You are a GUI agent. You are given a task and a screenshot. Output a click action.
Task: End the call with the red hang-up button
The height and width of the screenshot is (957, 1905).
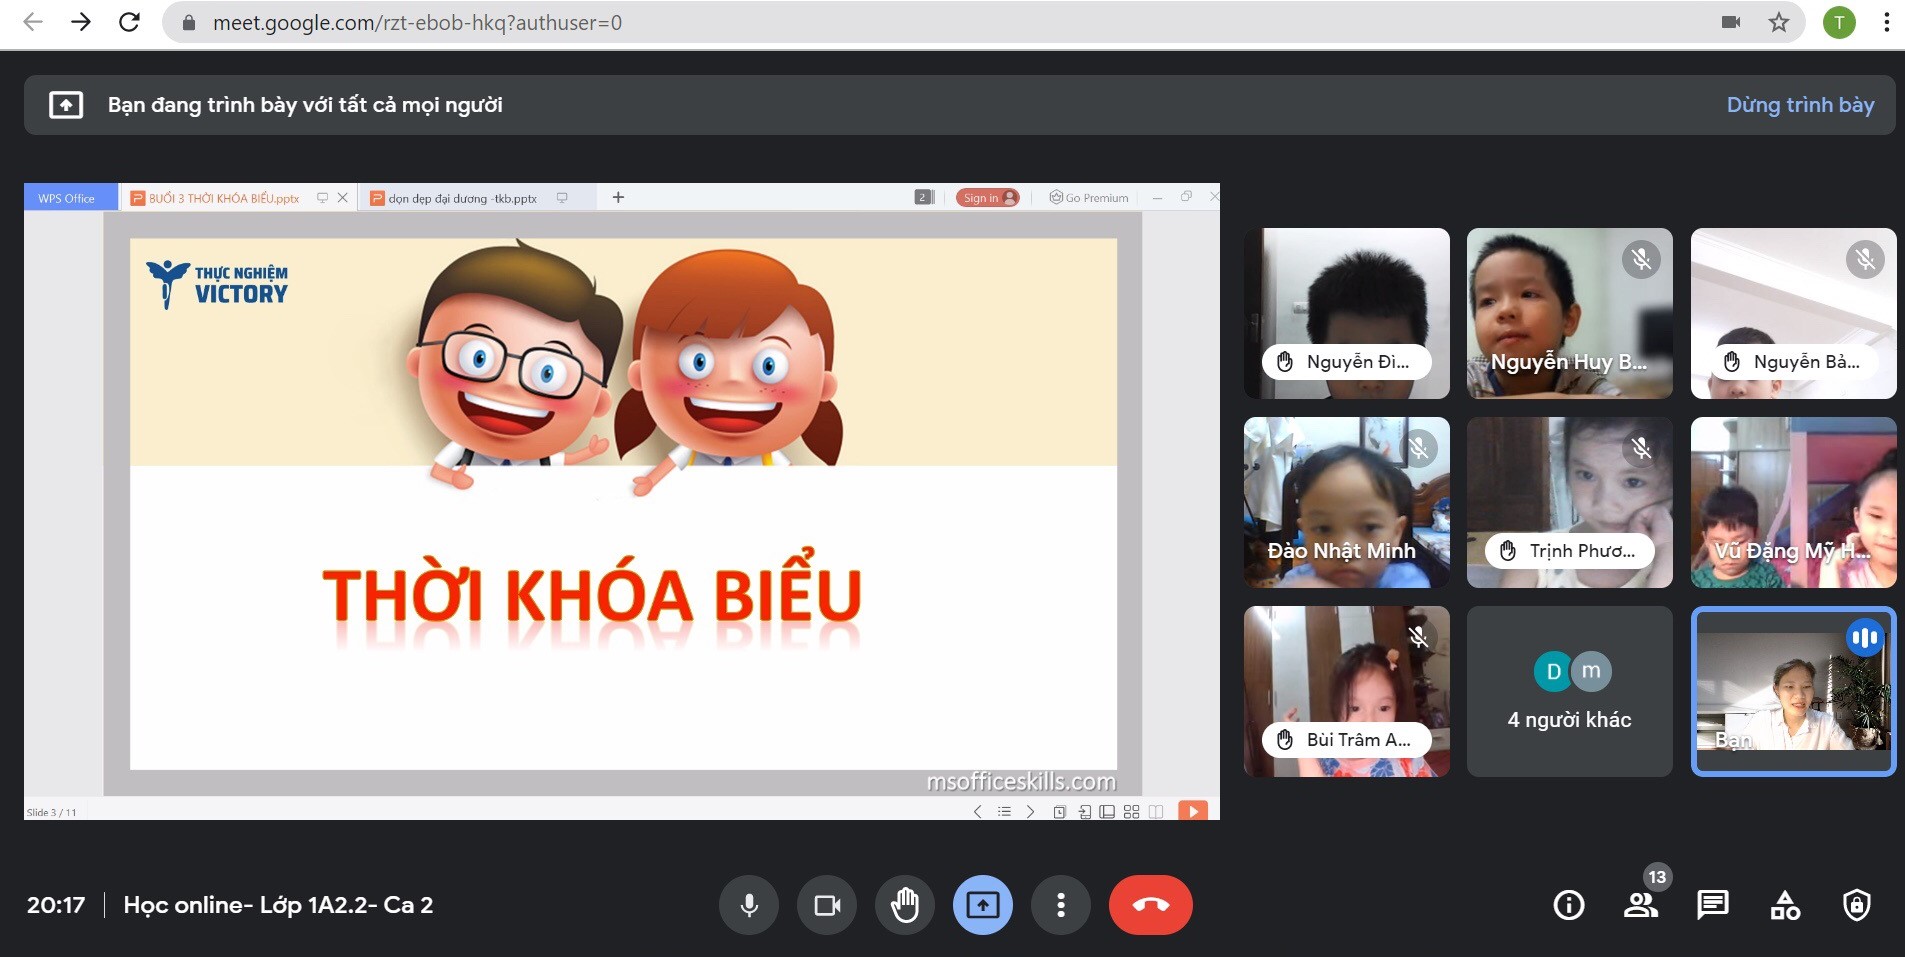pyautogui.click(x=1150, y=905)
